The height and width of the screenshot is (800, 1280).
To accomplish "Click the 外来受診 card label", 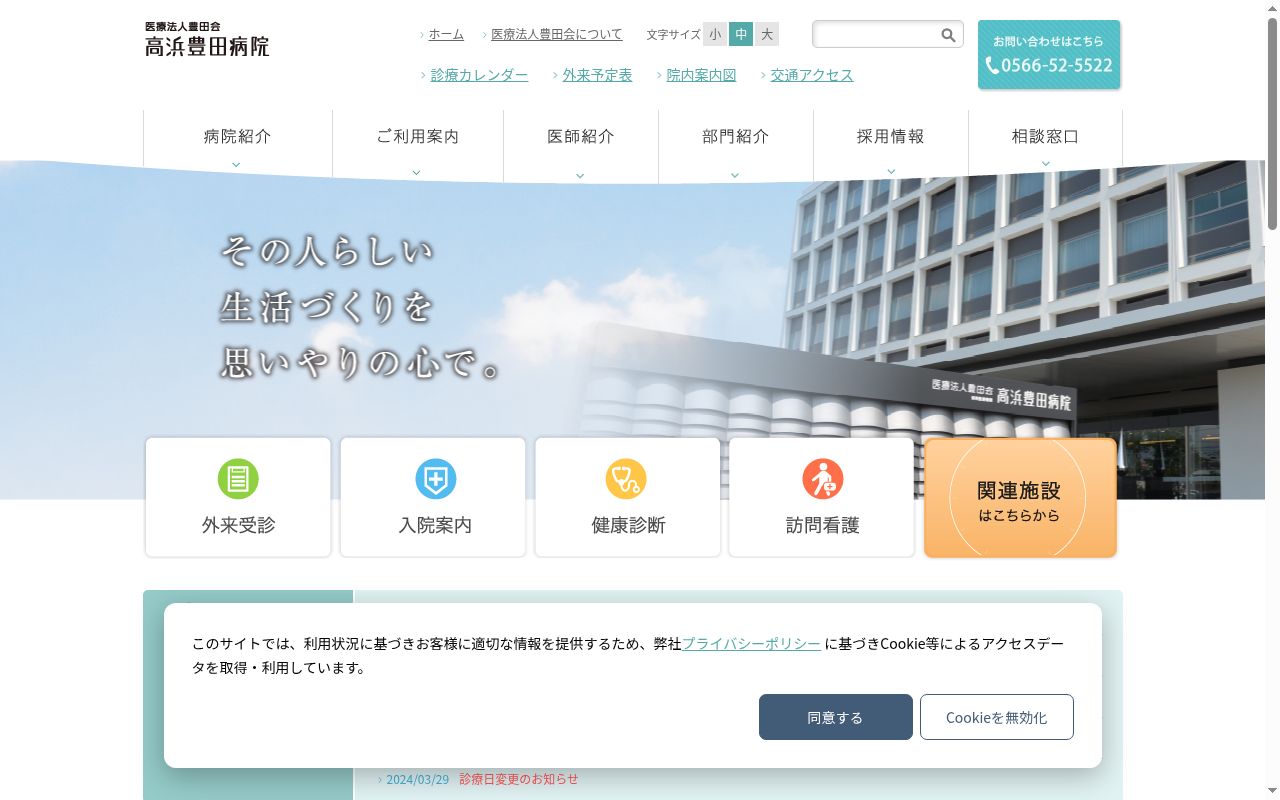I will tap(238, 525).
